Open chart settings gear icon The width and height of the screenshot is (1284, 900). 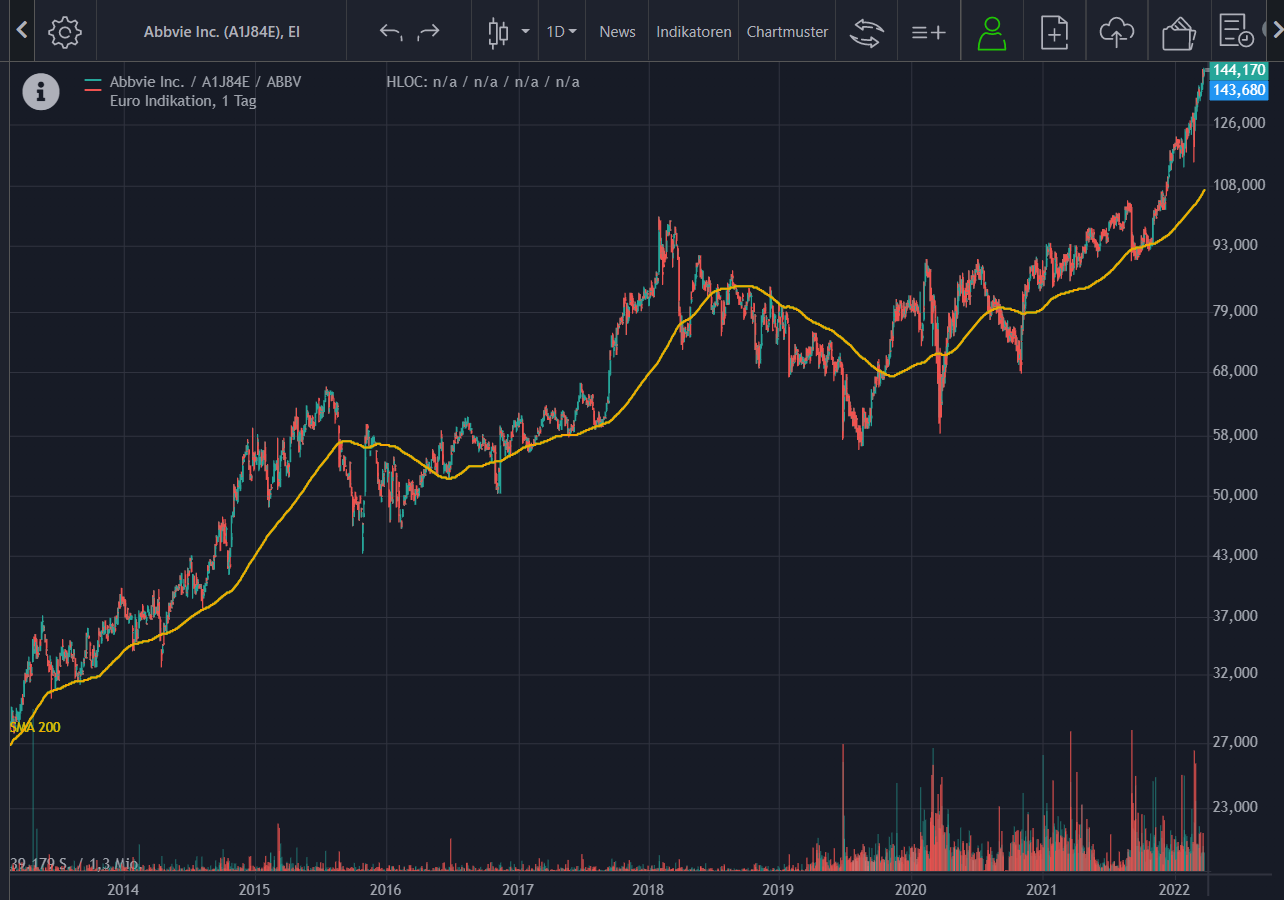coord(65,32)
